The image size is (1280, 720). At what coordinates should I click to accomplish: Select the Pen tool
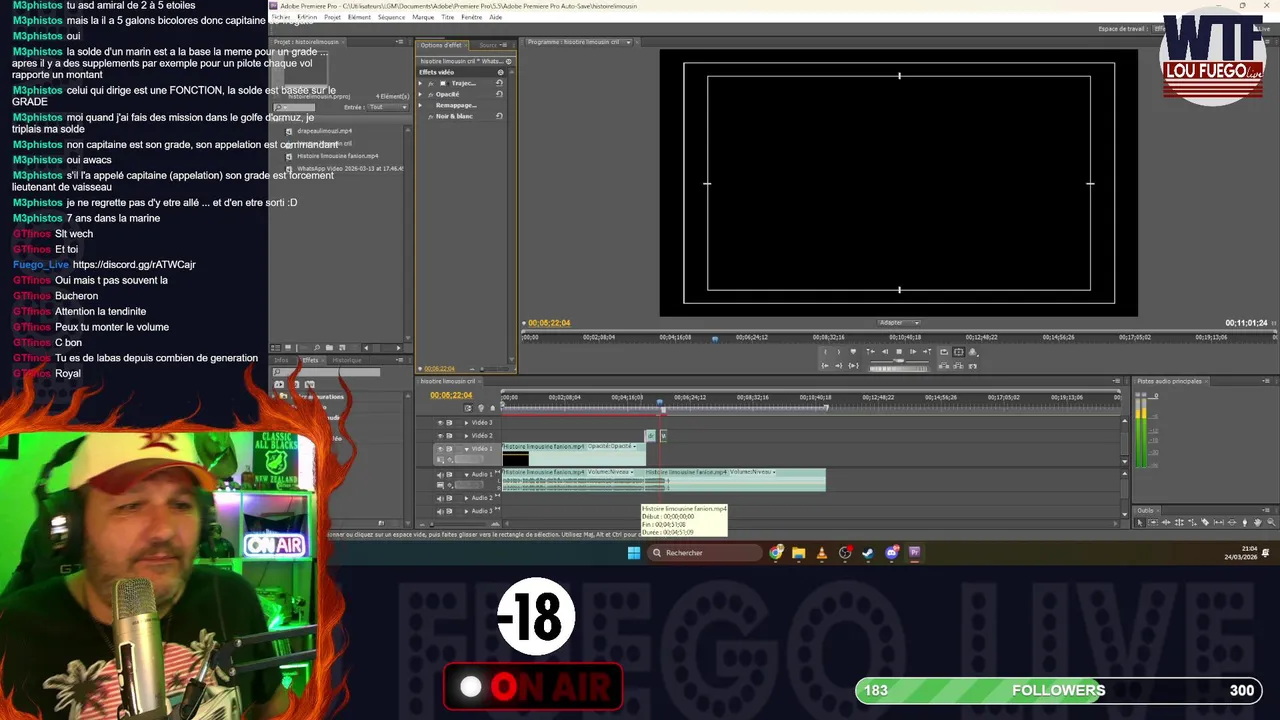point(1245,522)
